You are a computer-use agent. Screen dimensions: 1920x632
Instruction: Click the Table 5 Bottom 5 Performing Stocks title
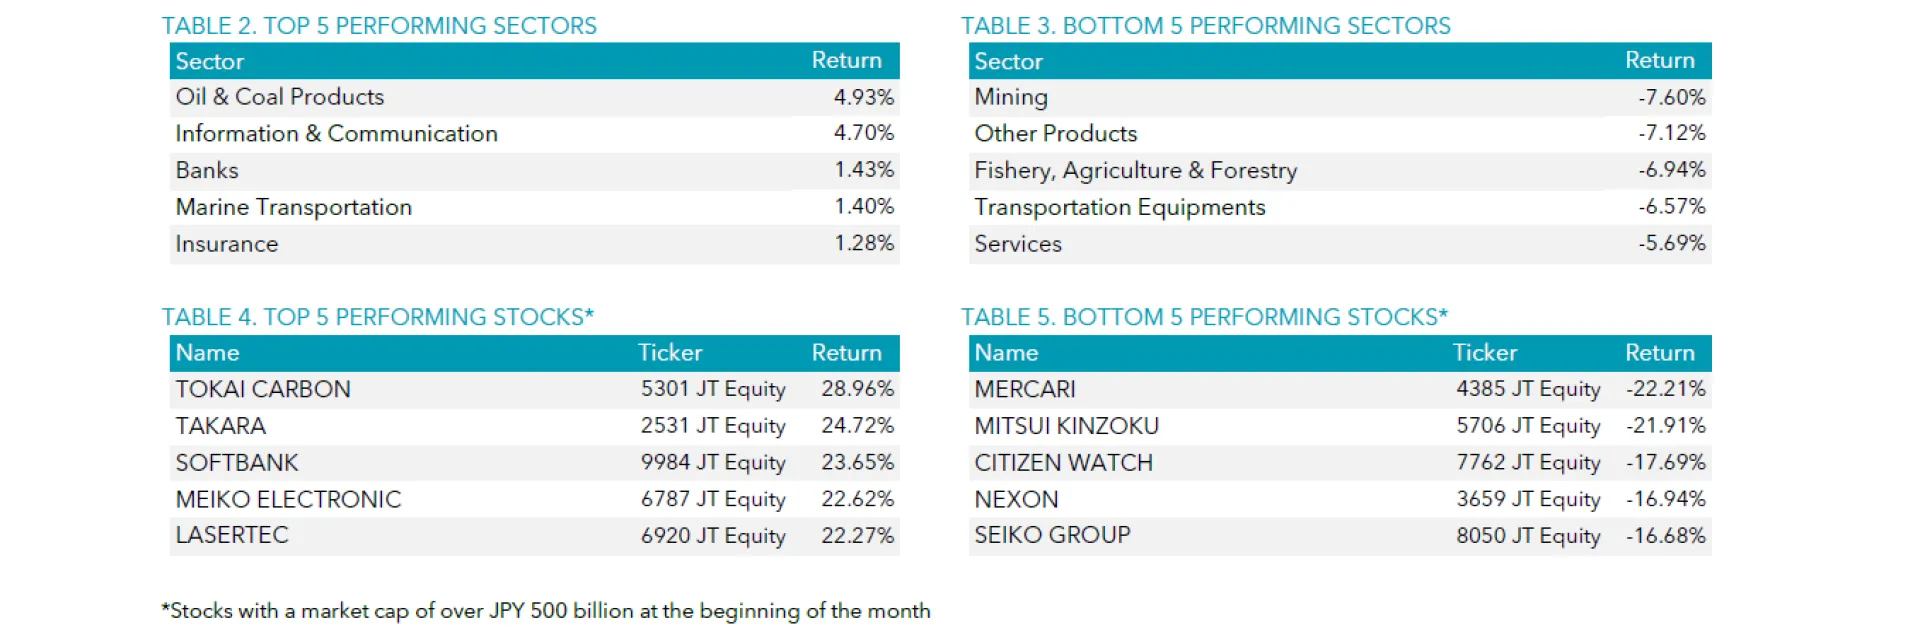point(1204,317)
